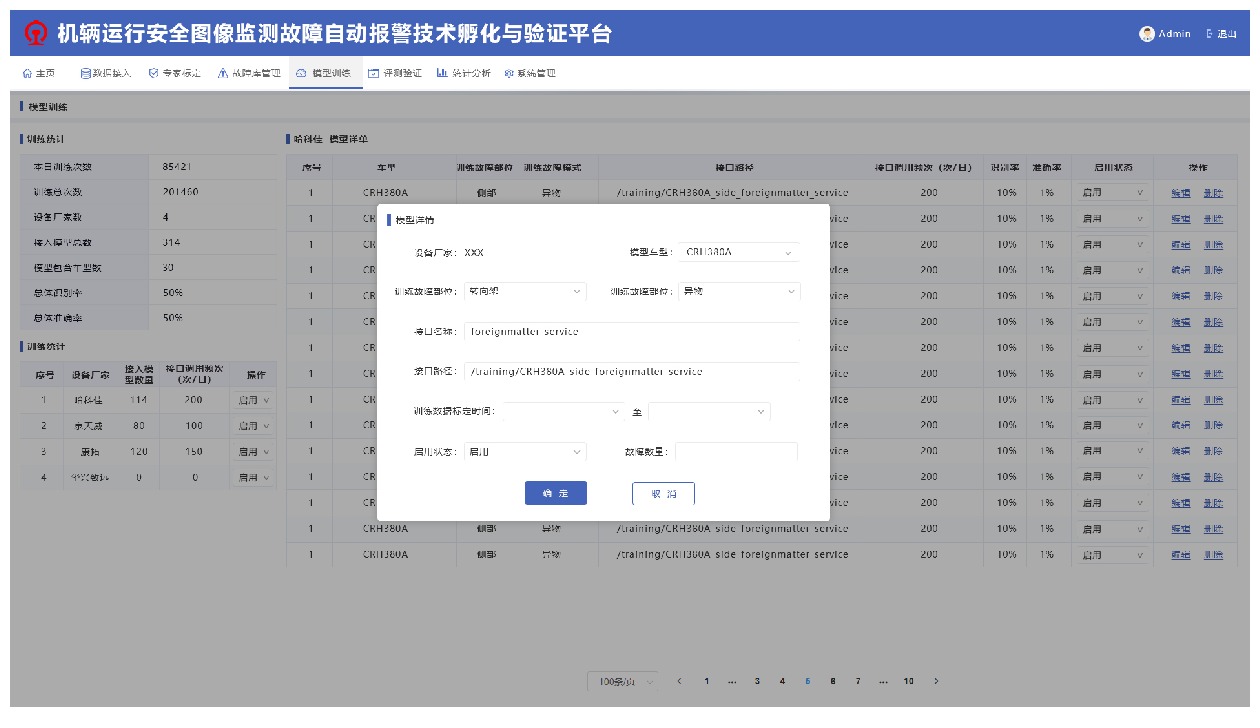
Task: Open the 异物 fault type dropdown in dialog
Action: tap(739, 292)
